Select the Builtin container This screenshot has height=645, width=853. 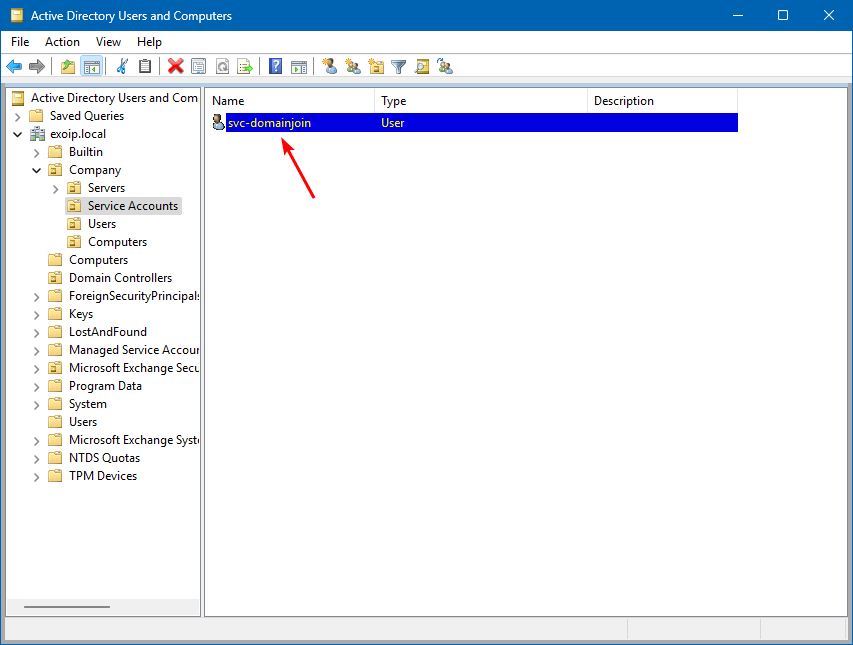pyautogui.click(x=85, y=152)
